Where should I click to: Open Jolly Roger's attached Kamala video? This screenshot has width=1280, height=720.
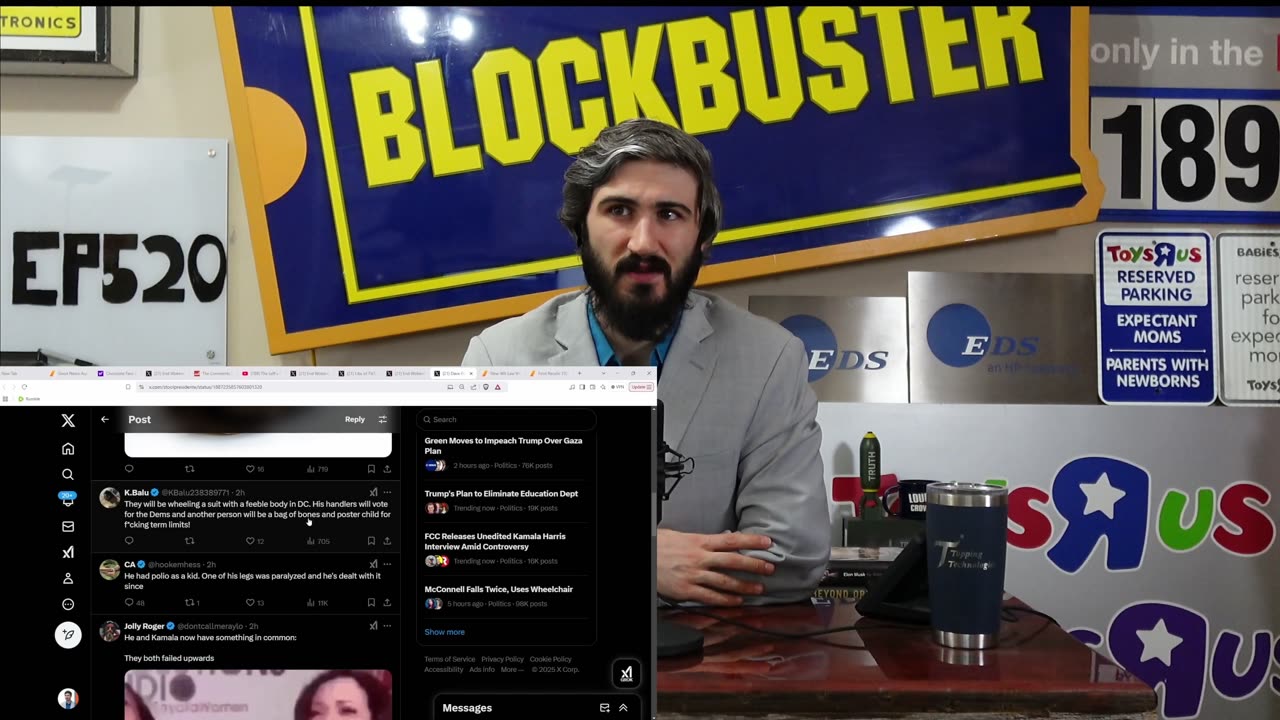(258, 694)
